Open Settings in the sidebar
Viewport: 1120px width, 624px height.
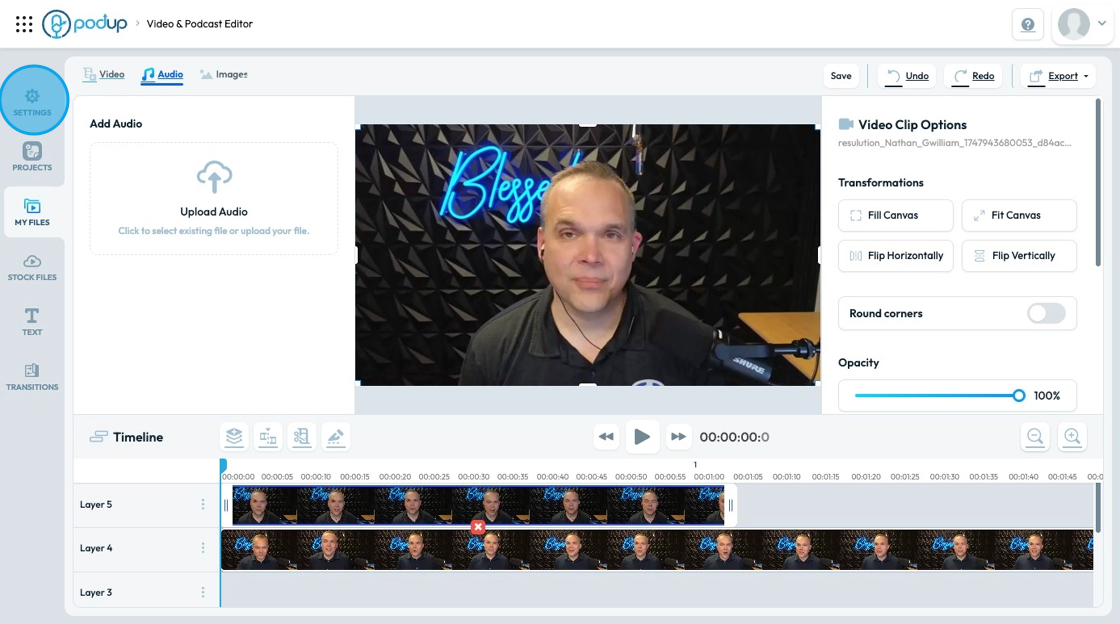(33, 101)
